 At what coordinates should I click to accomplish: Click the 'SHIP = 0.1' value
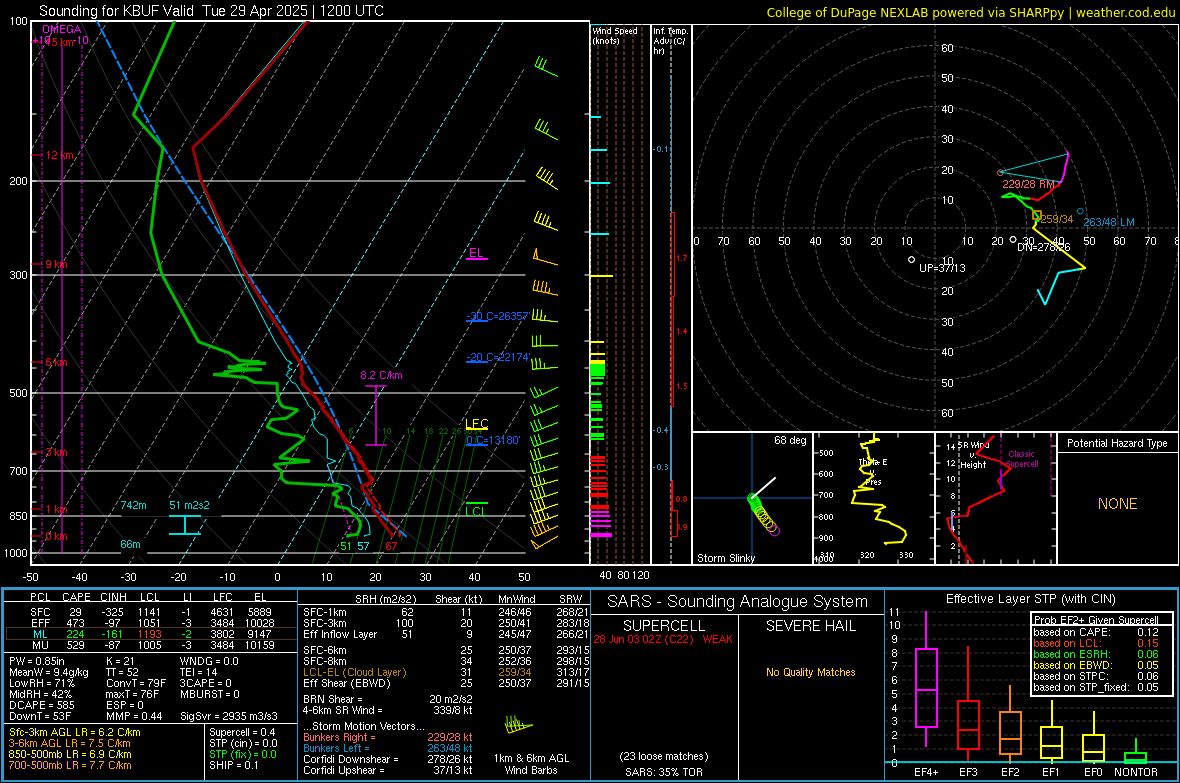233,765
